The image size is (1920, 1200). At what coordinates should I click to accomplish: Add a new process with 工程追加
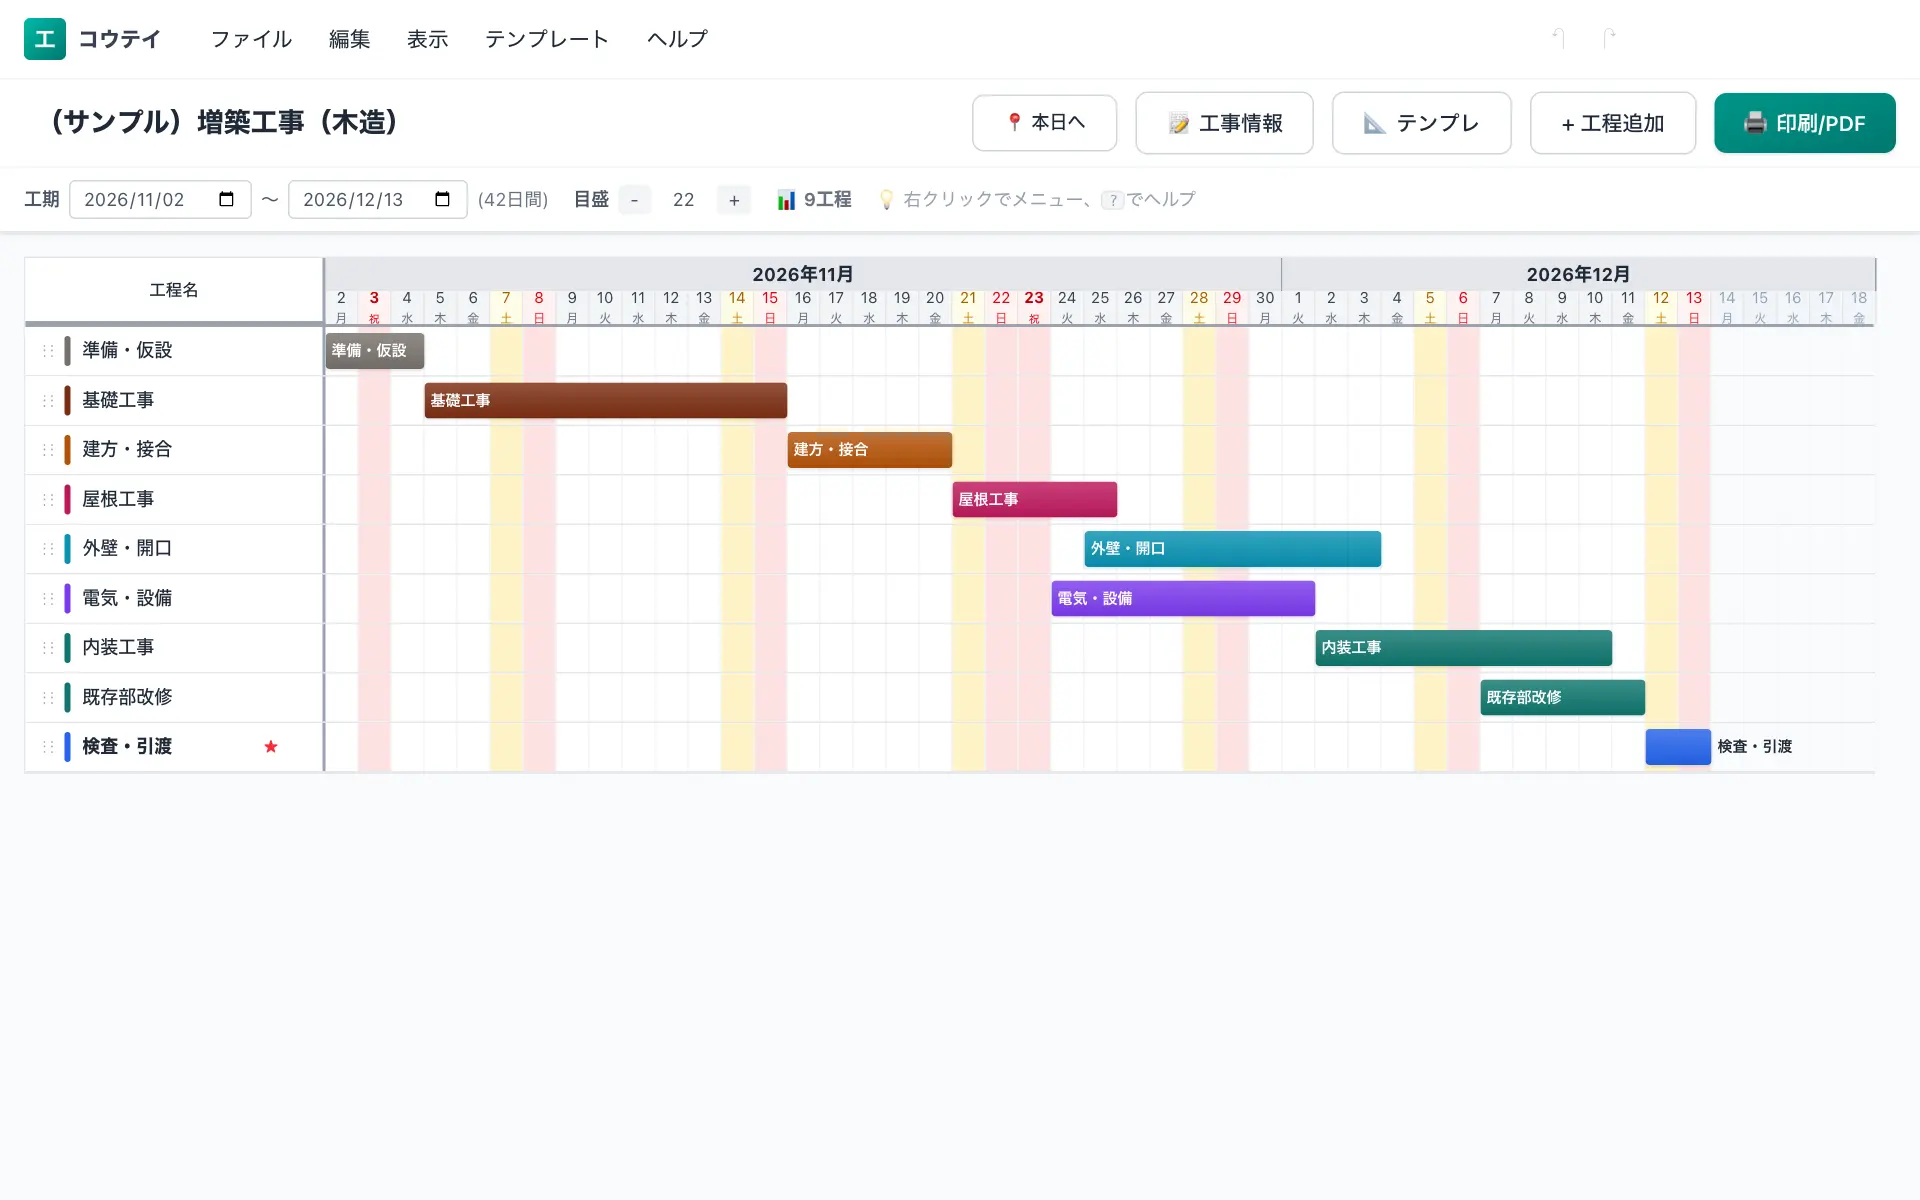point(1613,123)
